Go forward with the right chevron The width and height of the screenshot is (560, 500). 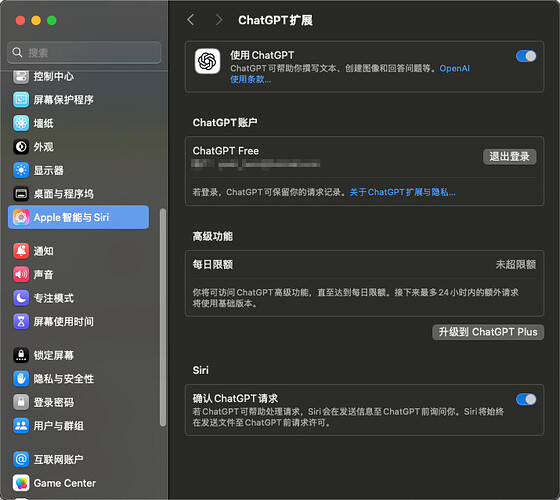[x=219, y=20]
